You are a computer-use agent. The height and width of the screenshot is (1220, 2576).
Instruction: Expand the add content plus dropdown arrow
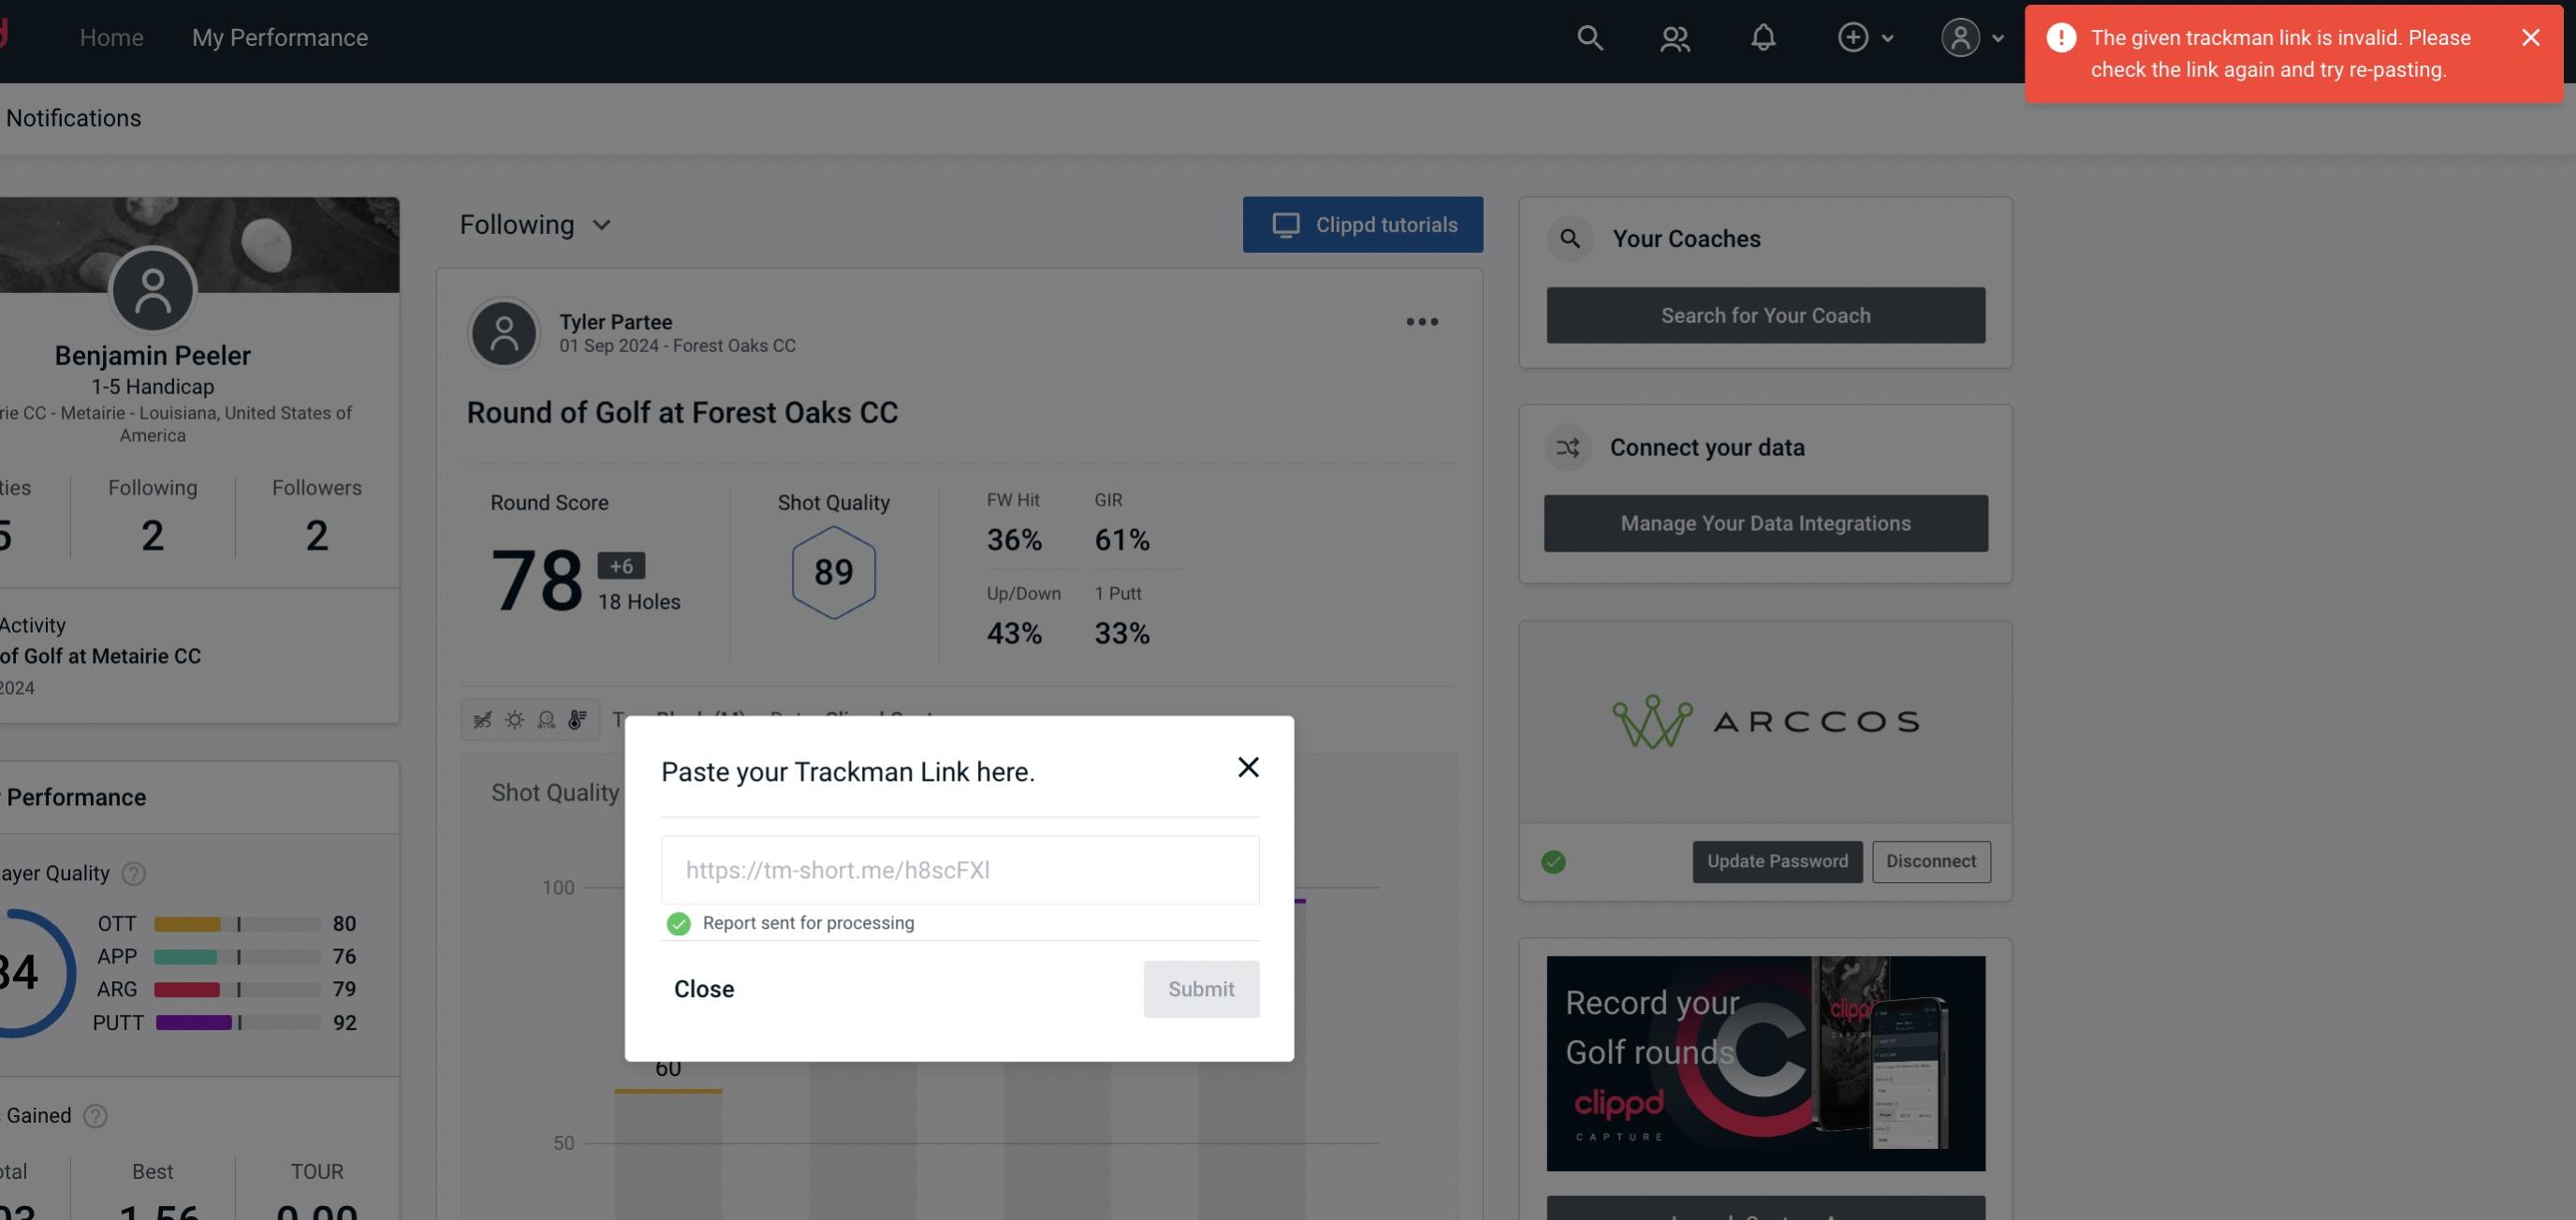click(x=1886, y=37)
